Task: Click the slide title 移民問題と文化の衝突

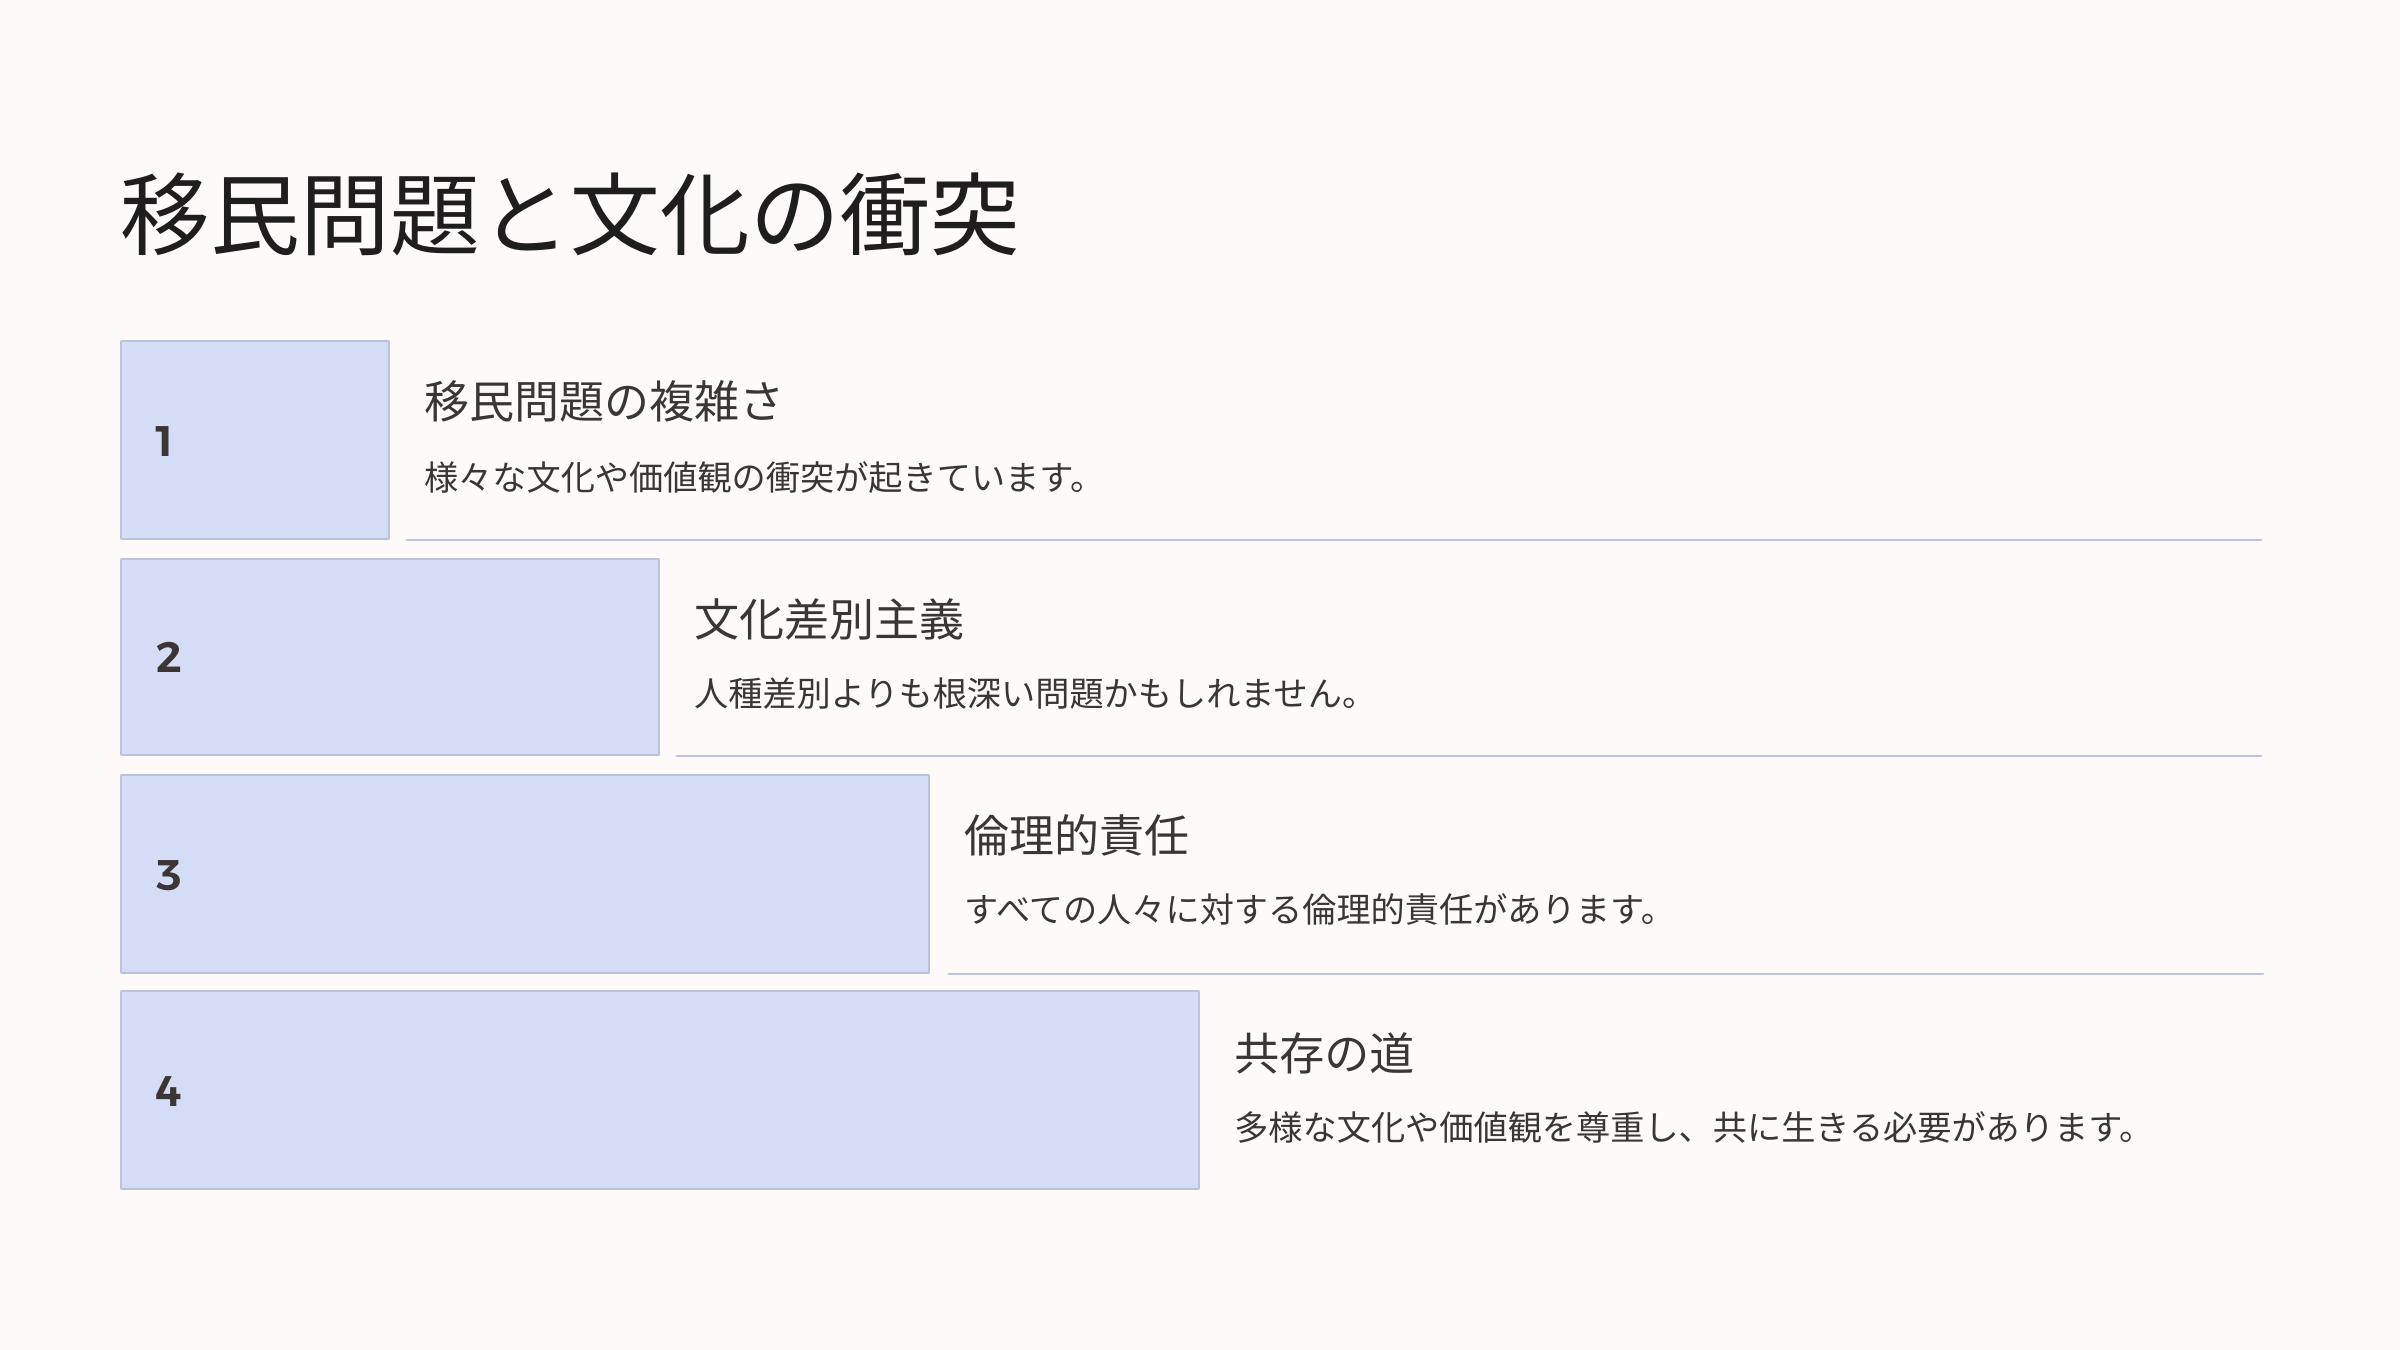Action: click(x=568, y=216)
